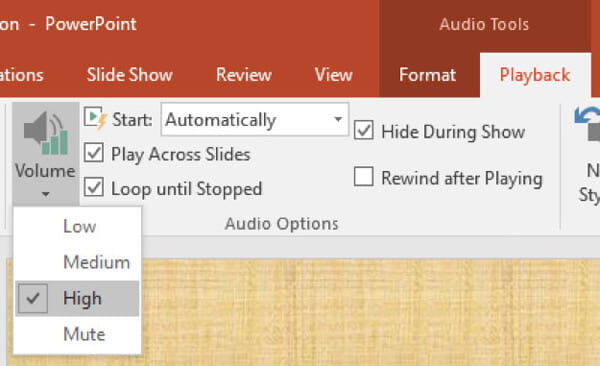Click the checkmark next to High

[33, 298]
